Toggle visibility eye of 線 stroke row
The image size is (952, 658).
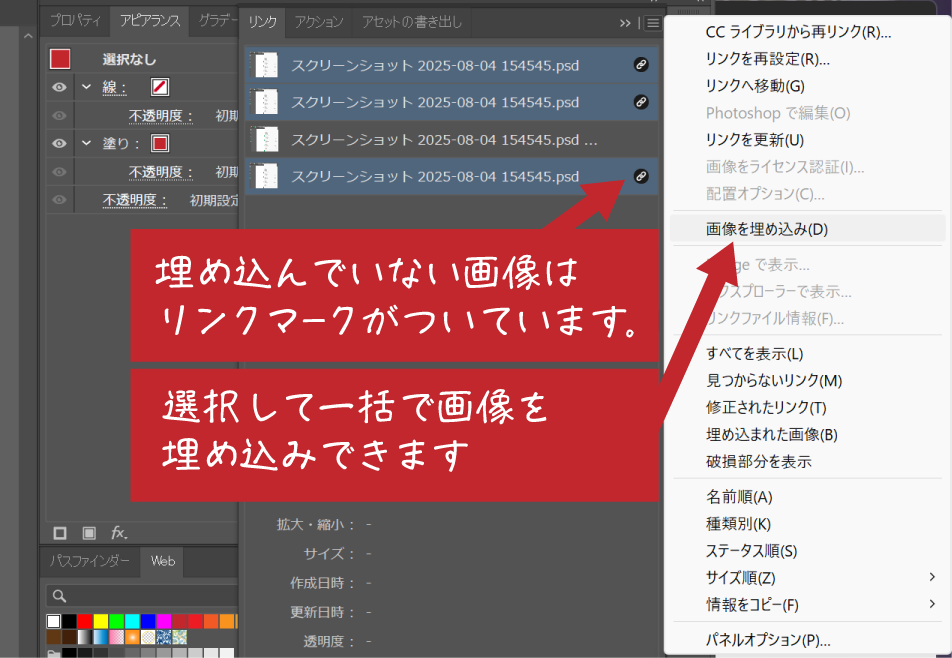(x=60, y=87)
